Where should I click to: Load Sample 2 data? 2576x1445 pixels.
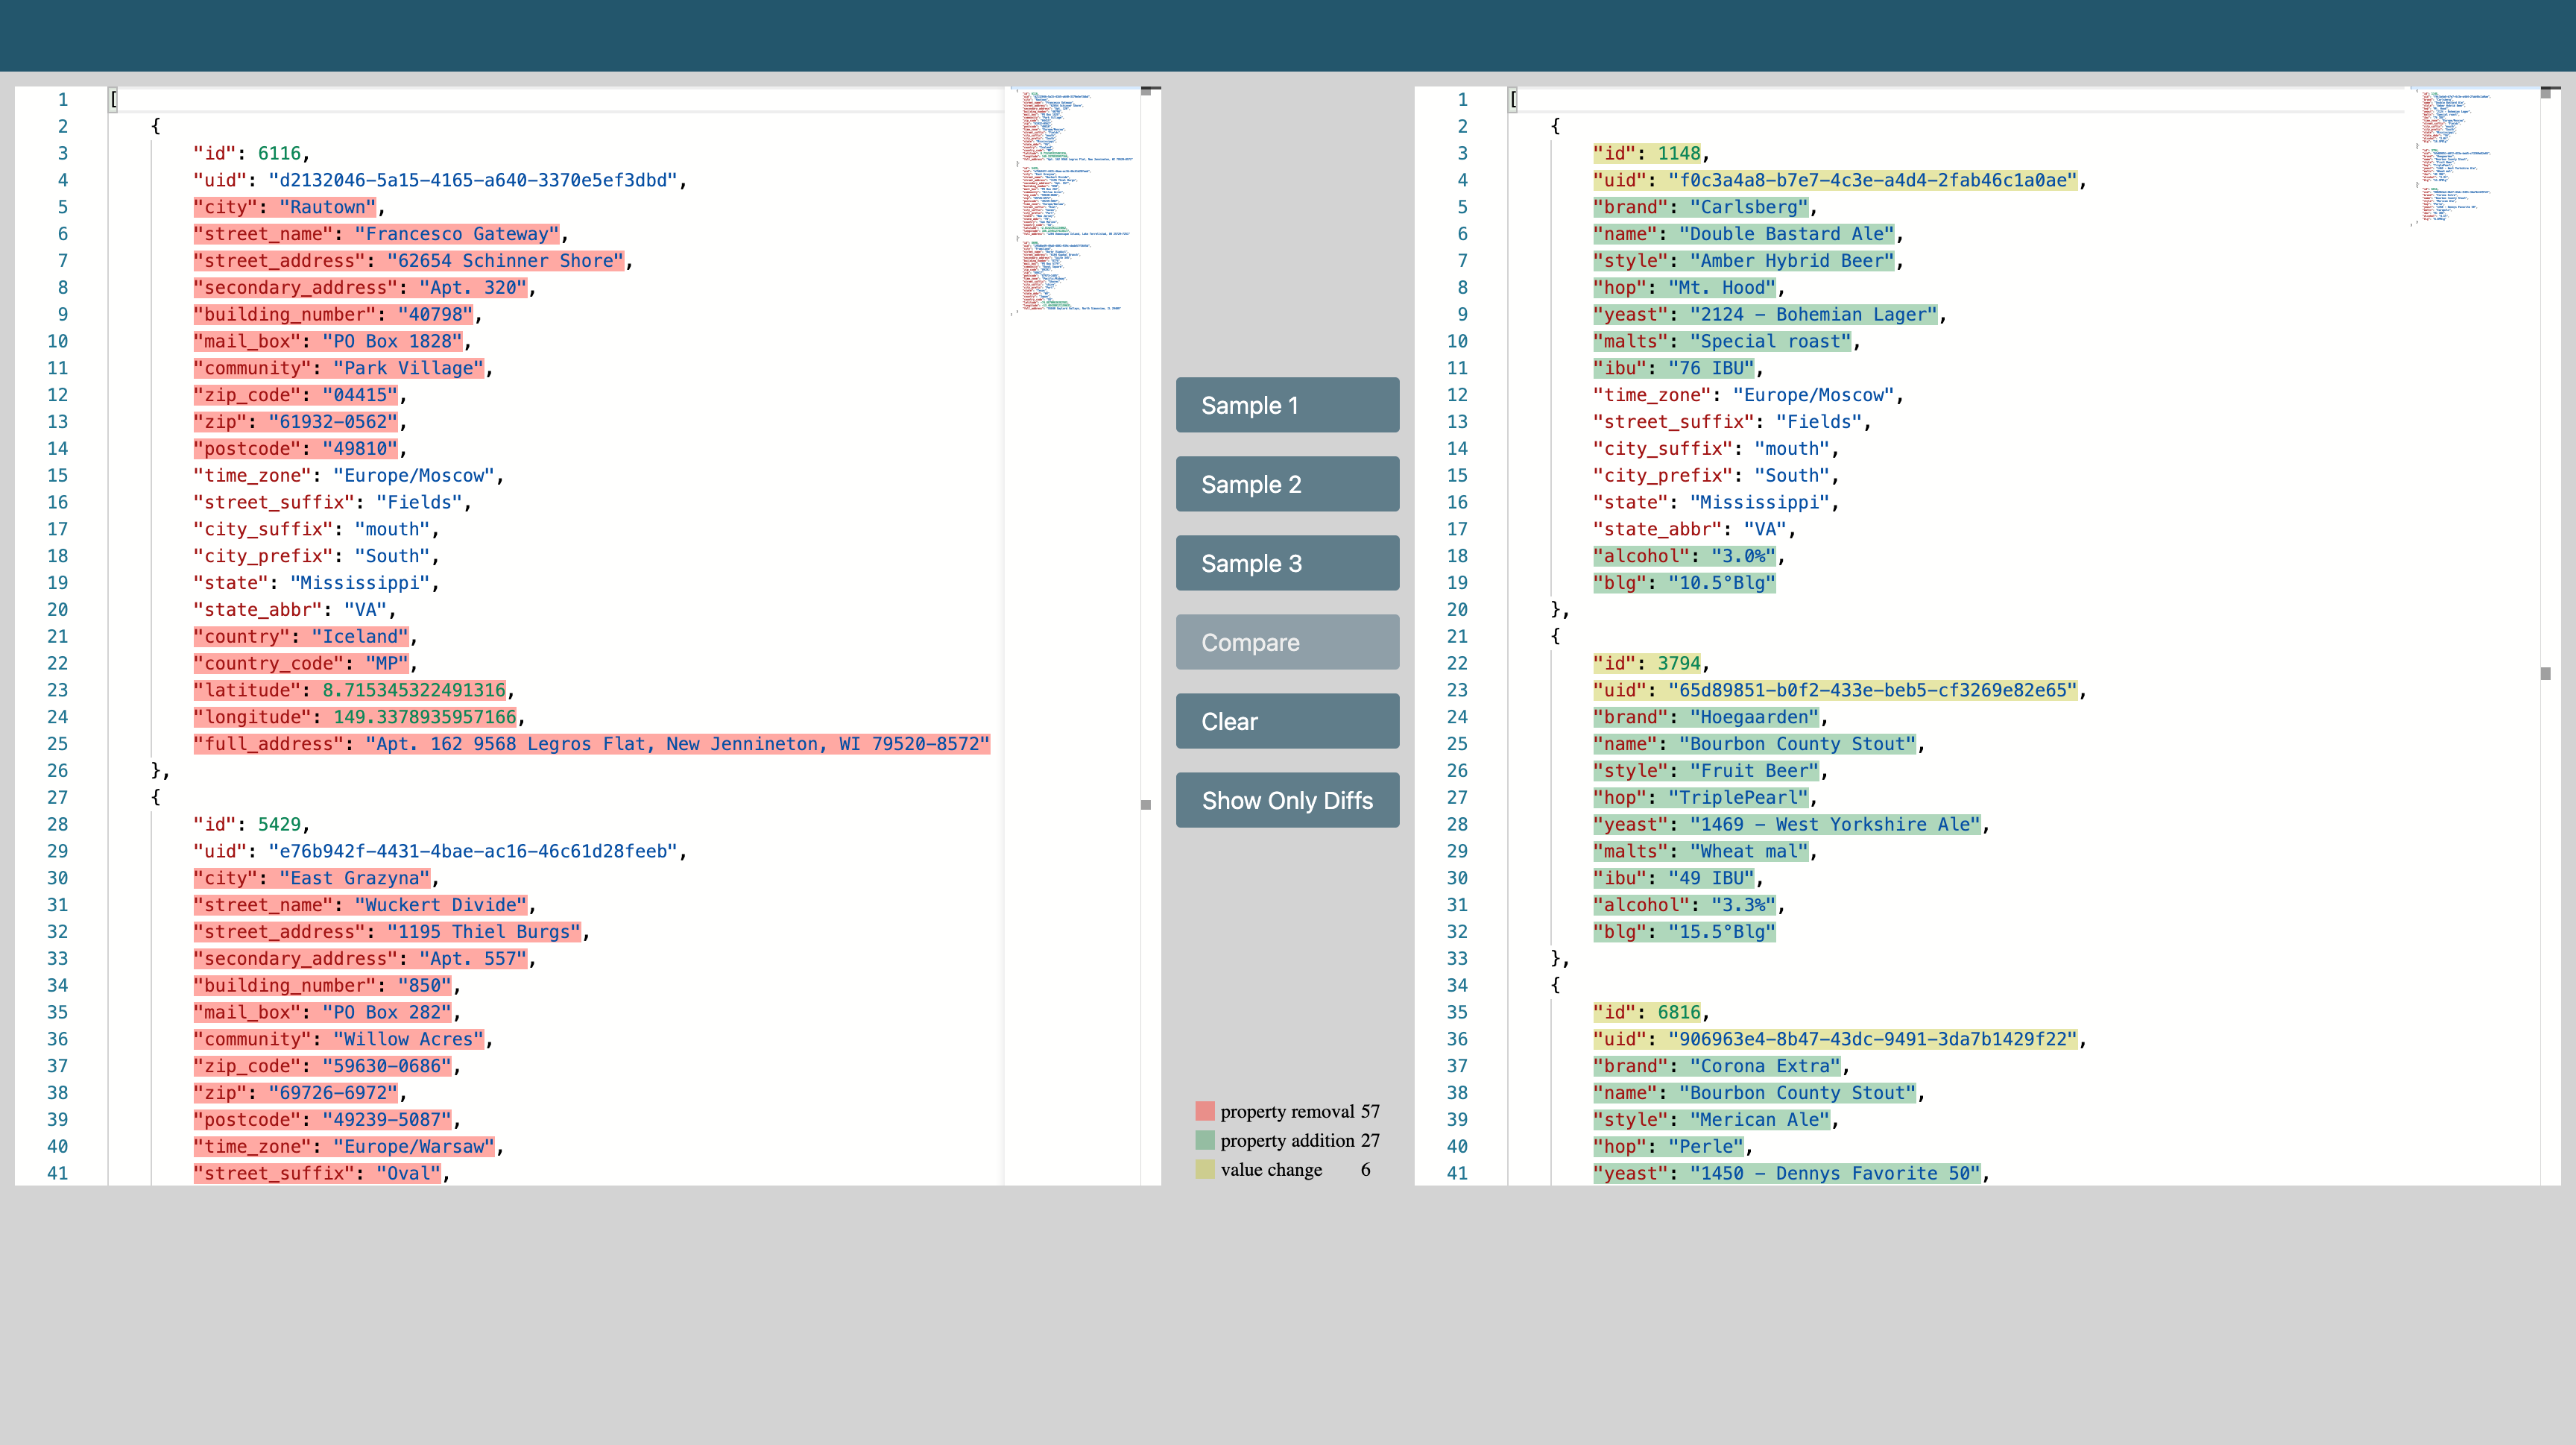tap(1287, 484)
